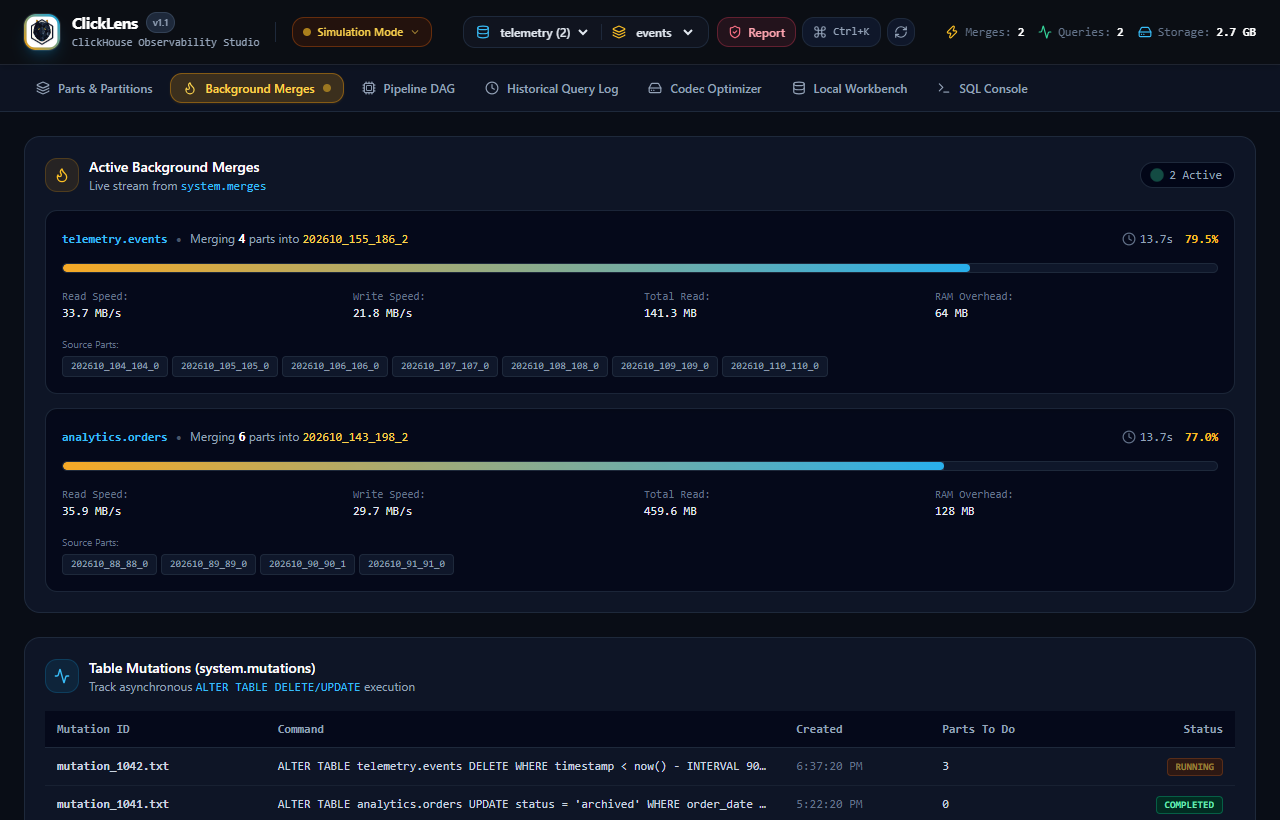Viewport: 1280px width, 820px height.
Task: Select the mutation_1041.txt row
Action: [640, 804]
